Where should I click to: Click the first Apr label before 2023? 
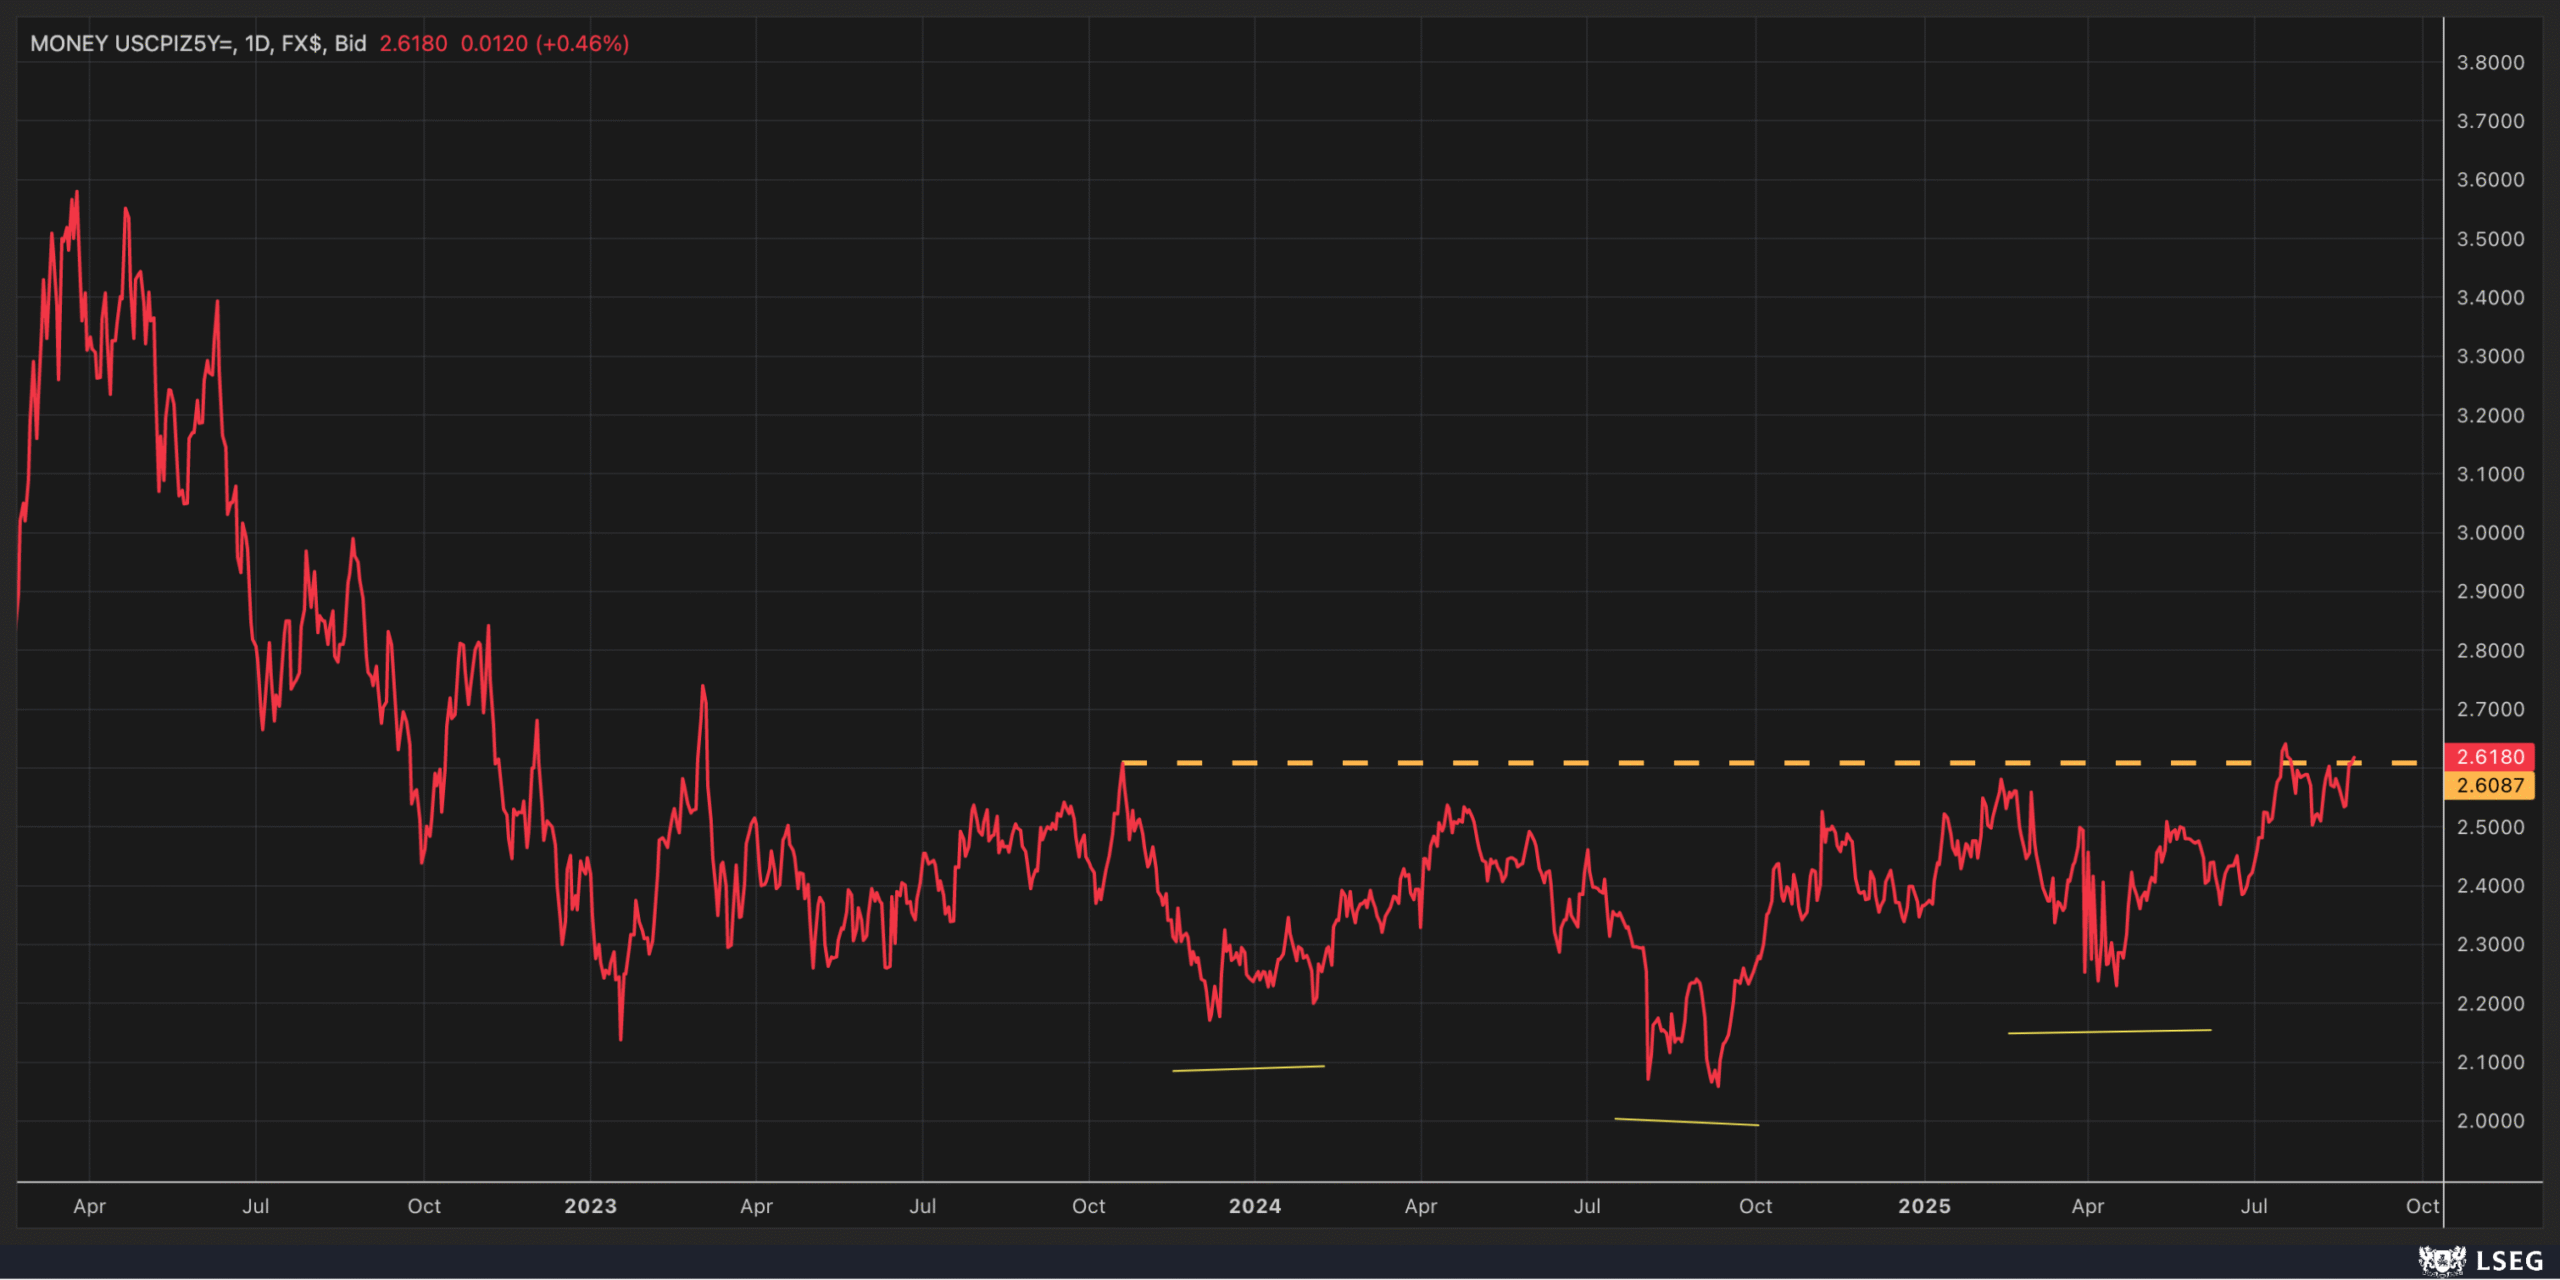pyautogui.click(x=89, y=1206)
